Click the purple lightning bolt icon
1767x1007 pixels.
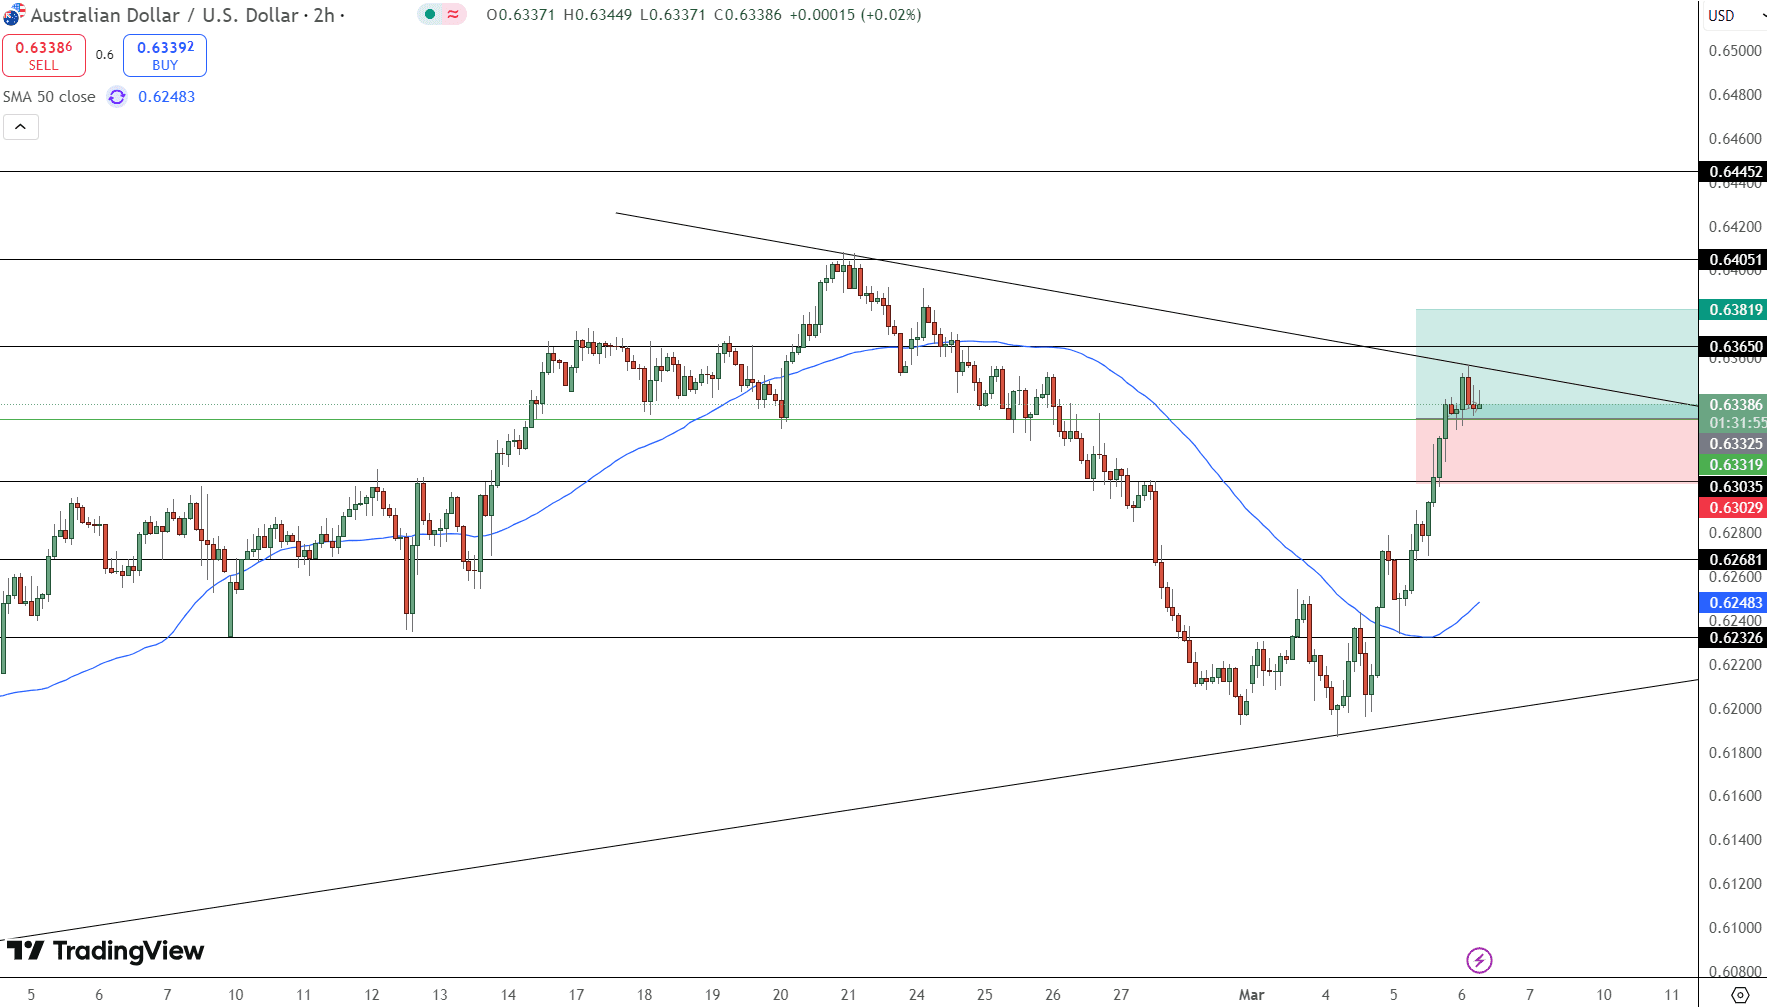coord(1479,960)
